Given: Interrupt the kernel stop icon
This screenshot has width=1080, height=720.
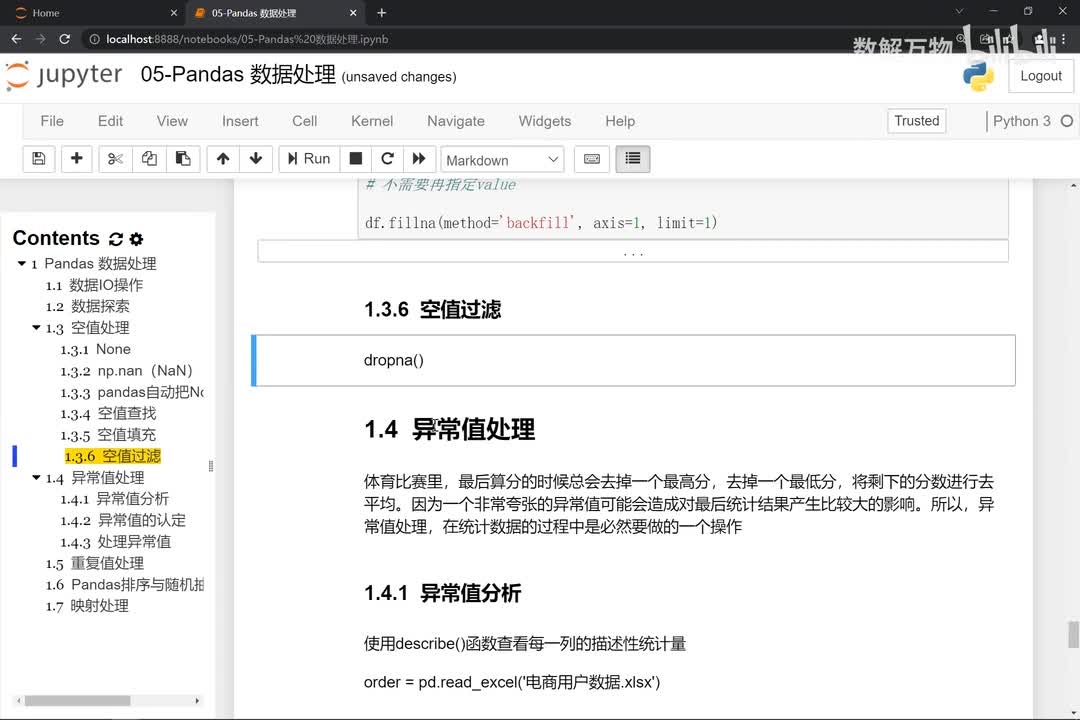Looking at the screenshot, I should pos(355,159).
